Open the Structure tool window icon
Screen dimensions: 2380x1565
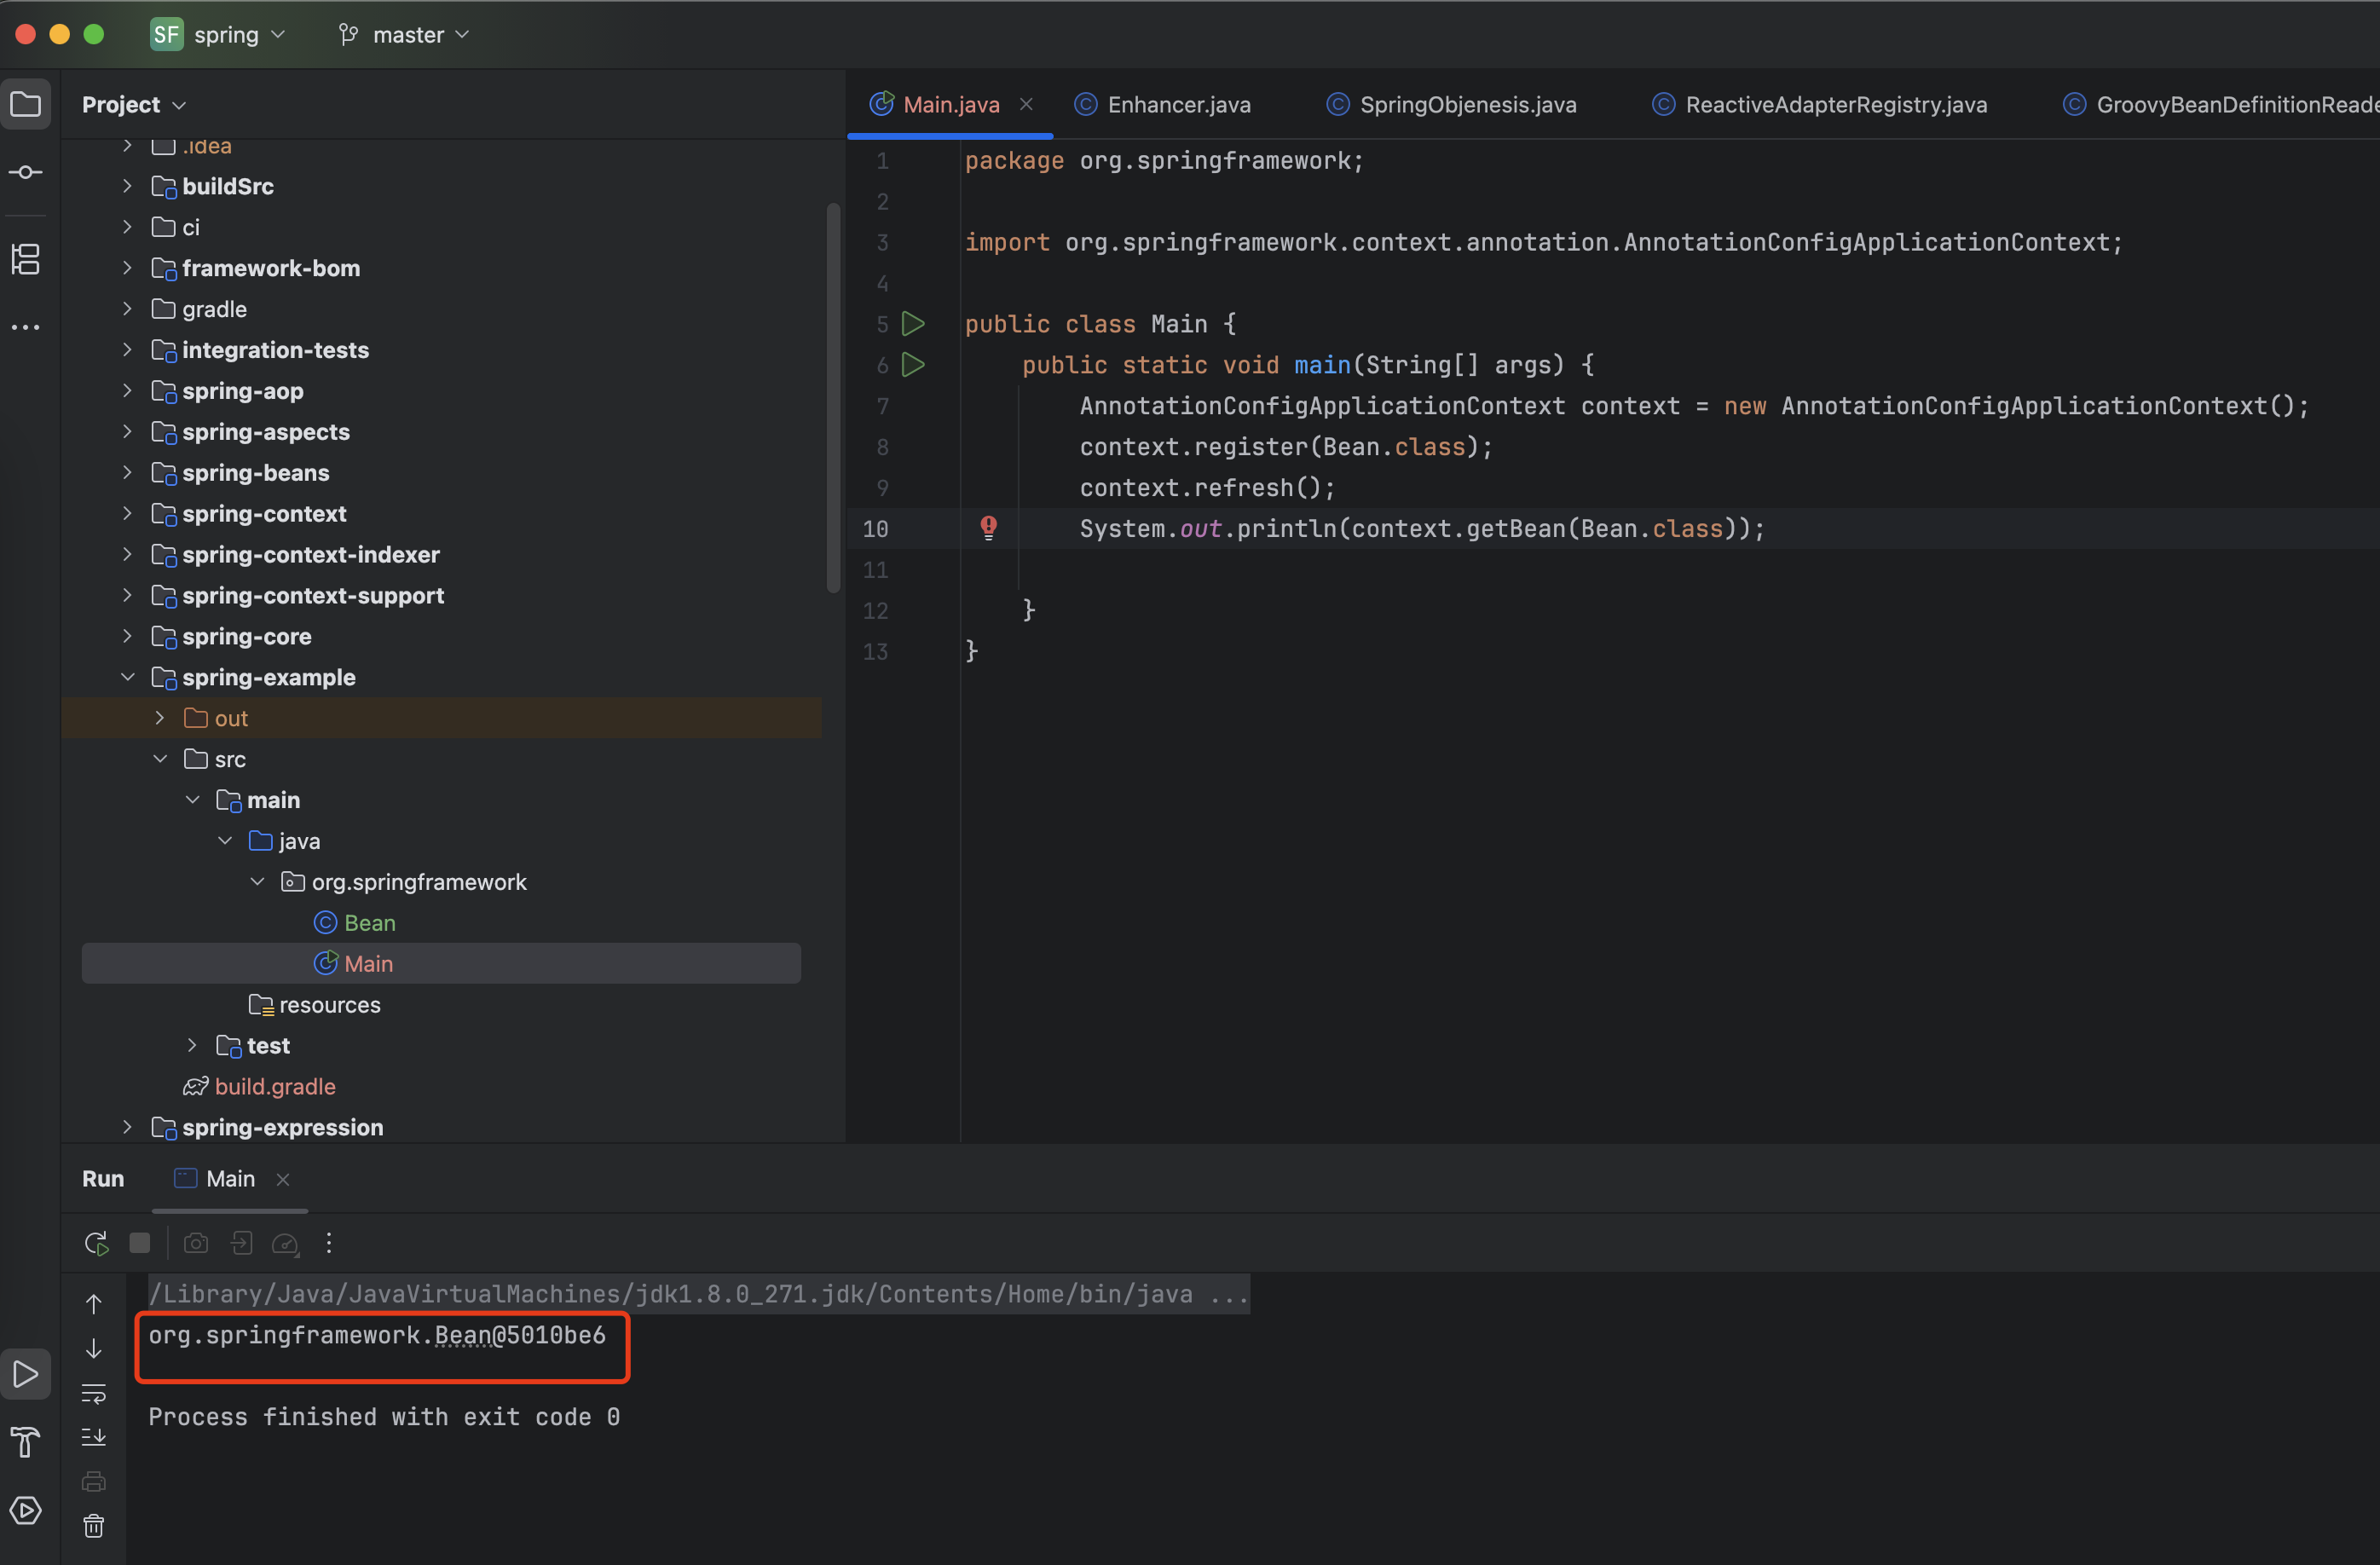point(26,259)
